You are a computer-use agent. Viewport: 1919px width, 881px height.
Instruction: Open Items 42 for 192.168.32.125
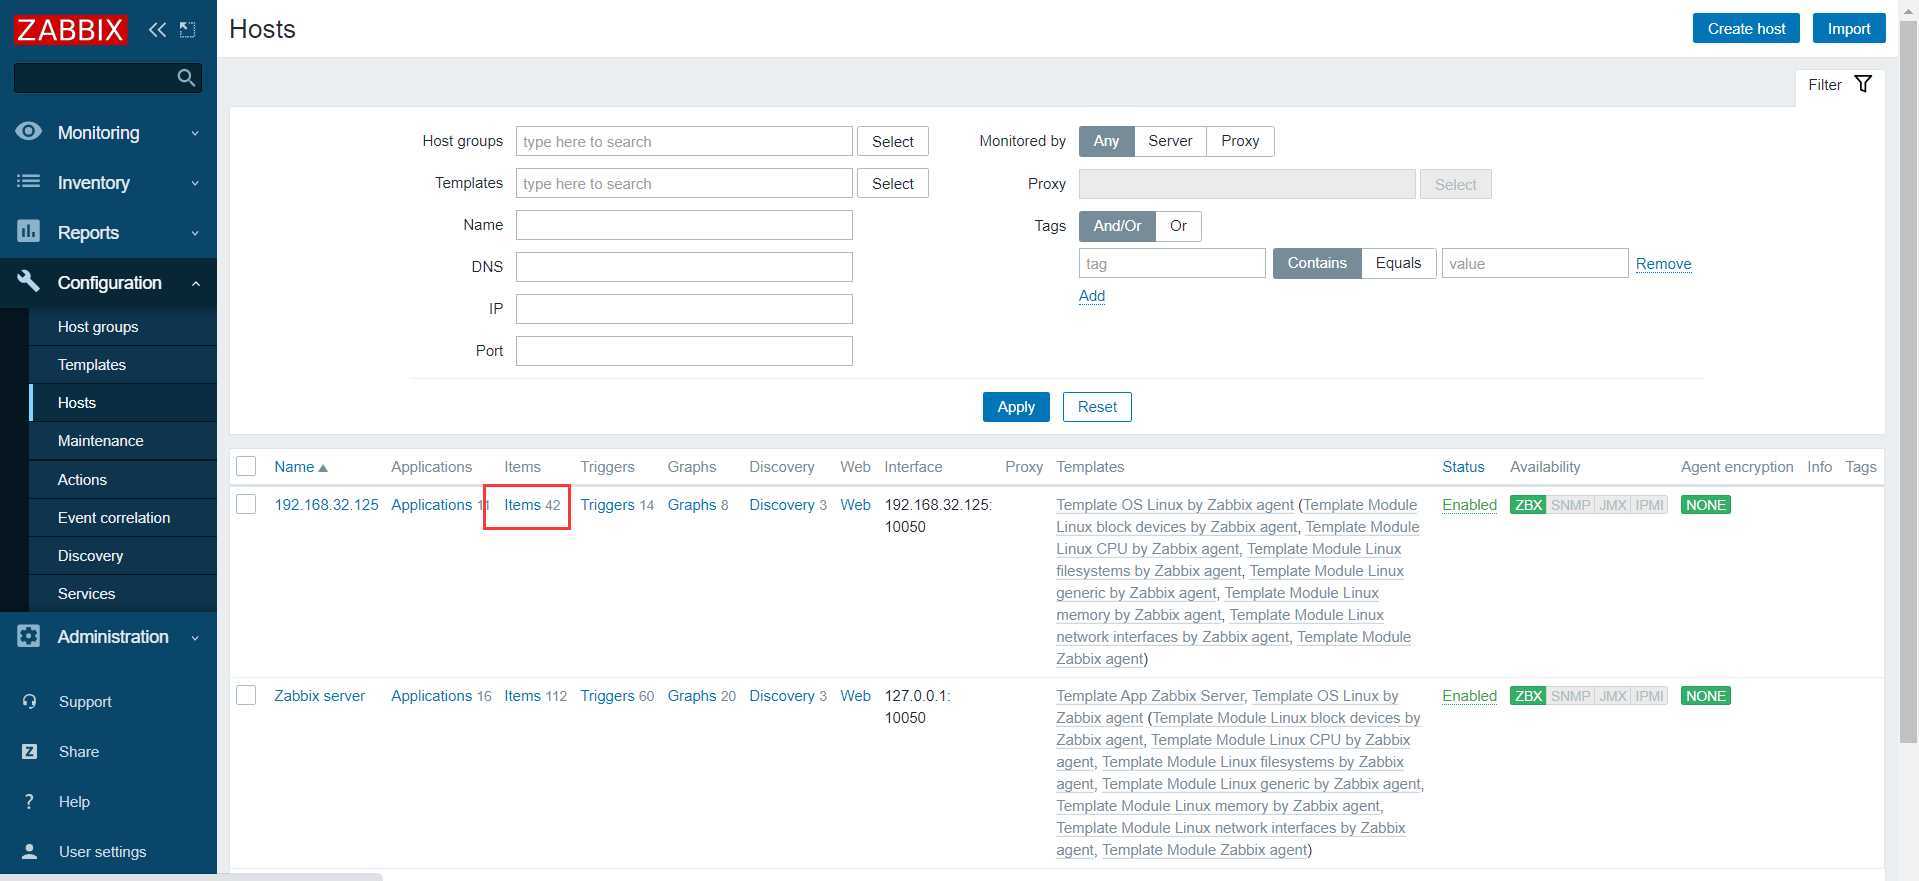click(x=532, y=505)
